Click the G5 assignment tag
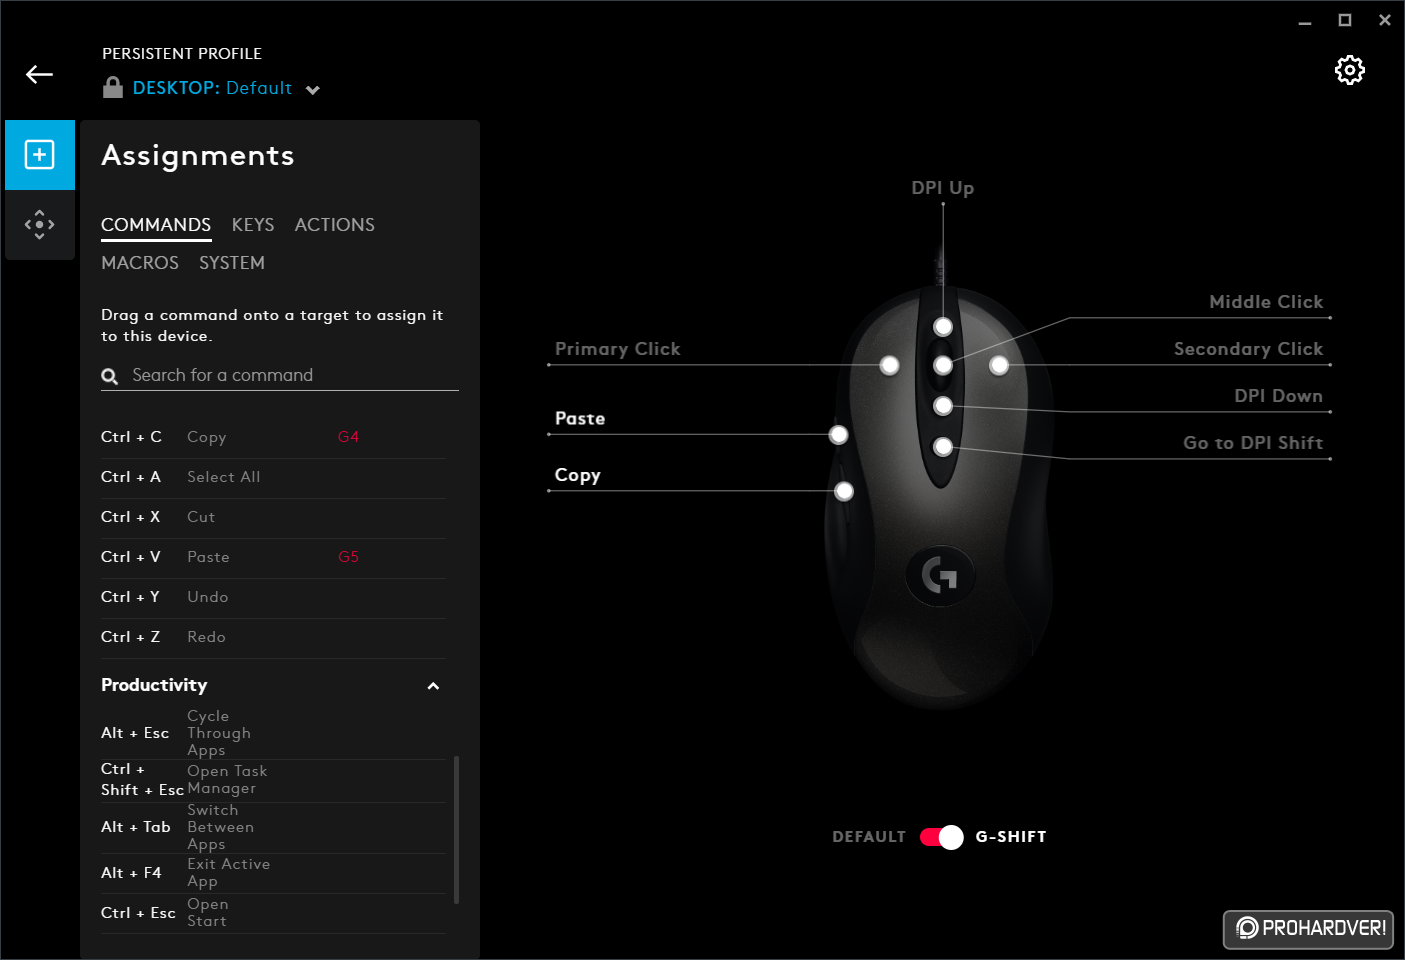This screenshot has width=1405, height=960. pyautogui.click(x=348, y=557)
